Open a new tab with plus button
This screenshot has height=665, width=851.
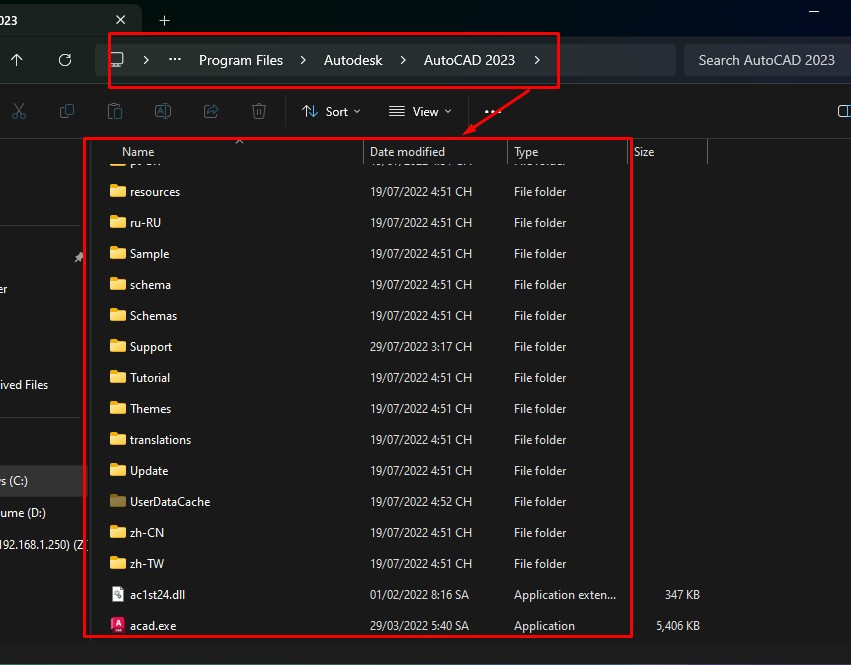click(164, 21)
